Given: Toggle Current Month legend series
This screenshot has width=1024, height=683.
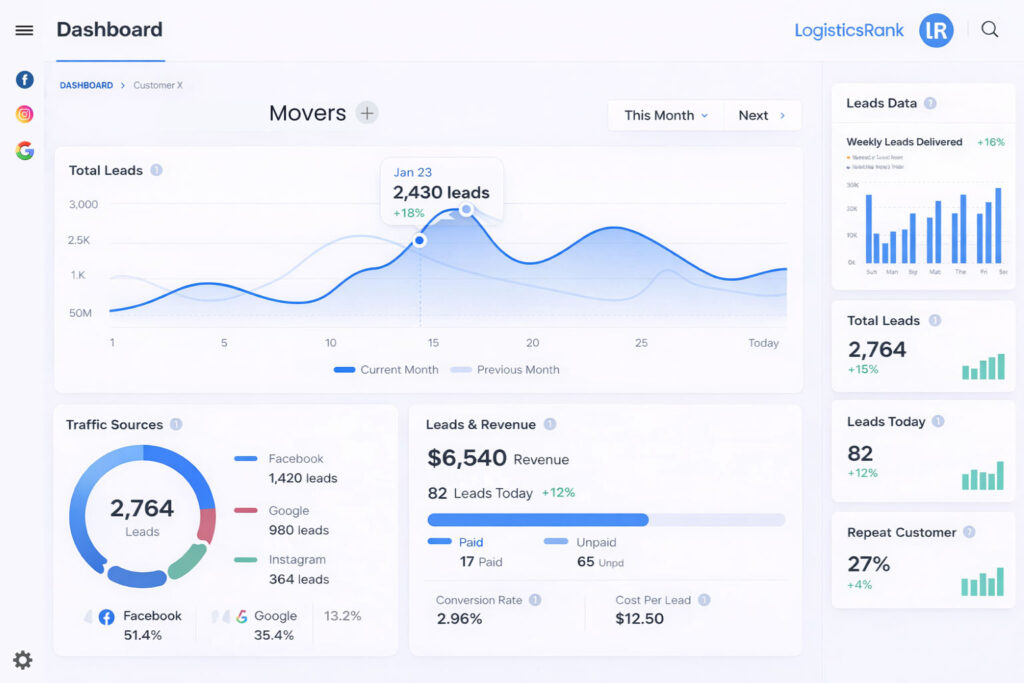Looking at the screenshot, I should pyautogui.click(x=386, y=370).
